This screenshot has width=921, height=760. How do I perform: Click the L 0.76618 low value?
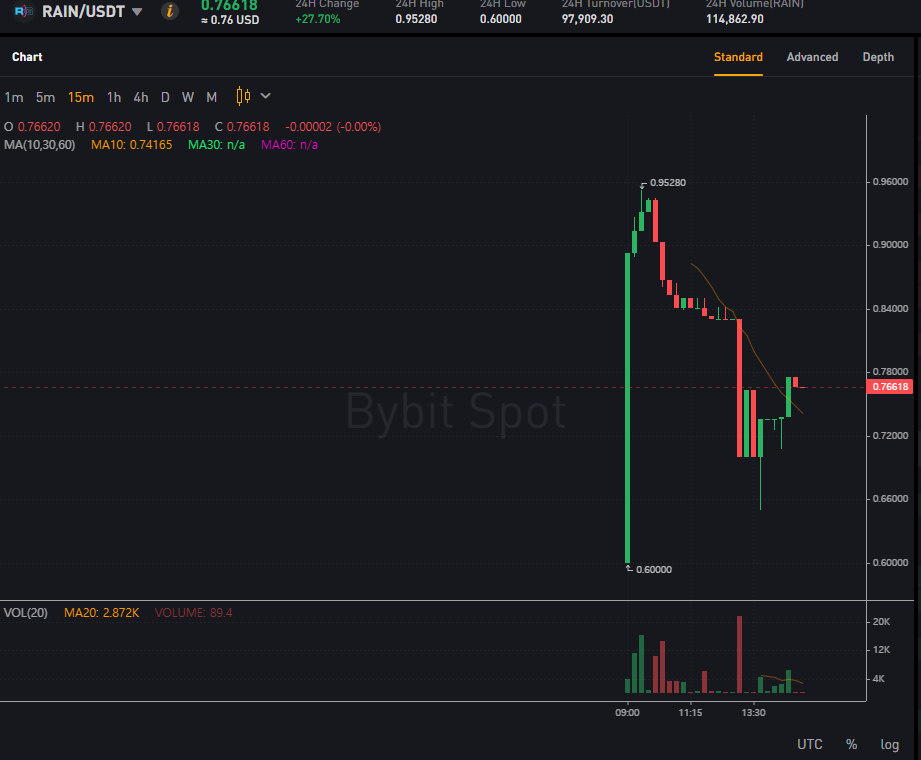pos(173,127)
